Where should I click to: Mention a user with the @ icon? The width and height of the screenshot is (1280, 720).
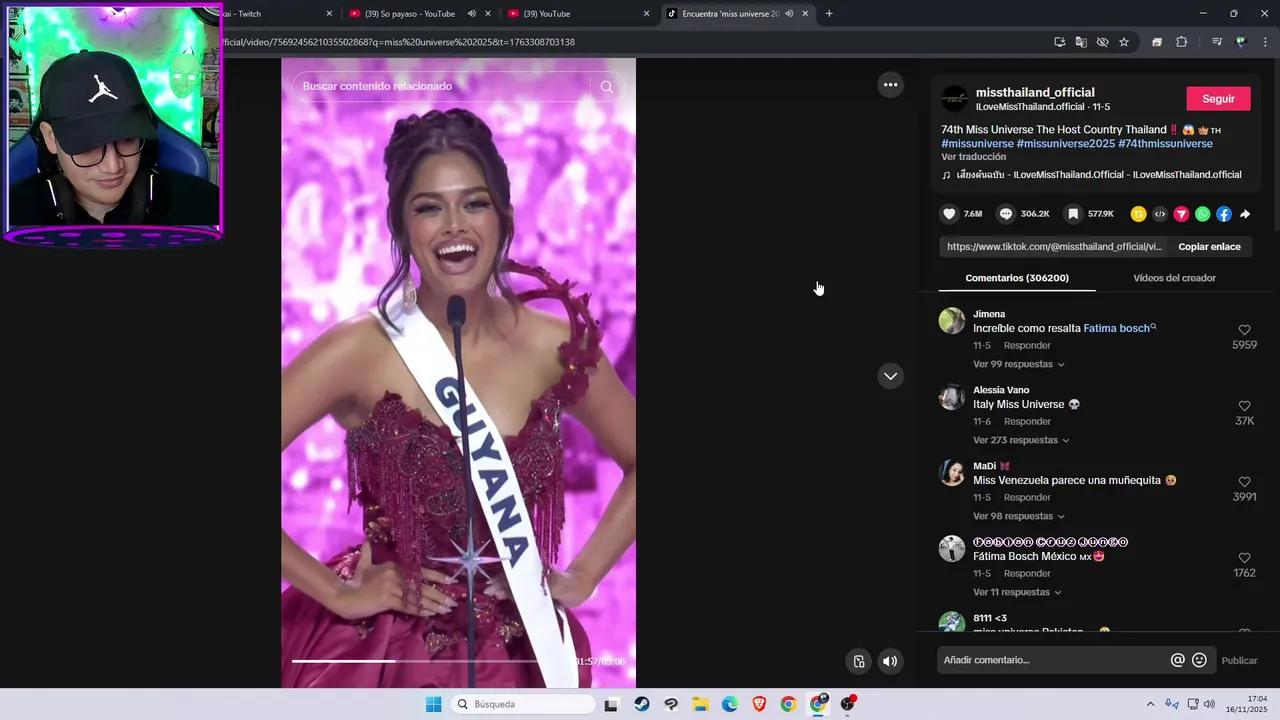click(x=1178, y=660)
